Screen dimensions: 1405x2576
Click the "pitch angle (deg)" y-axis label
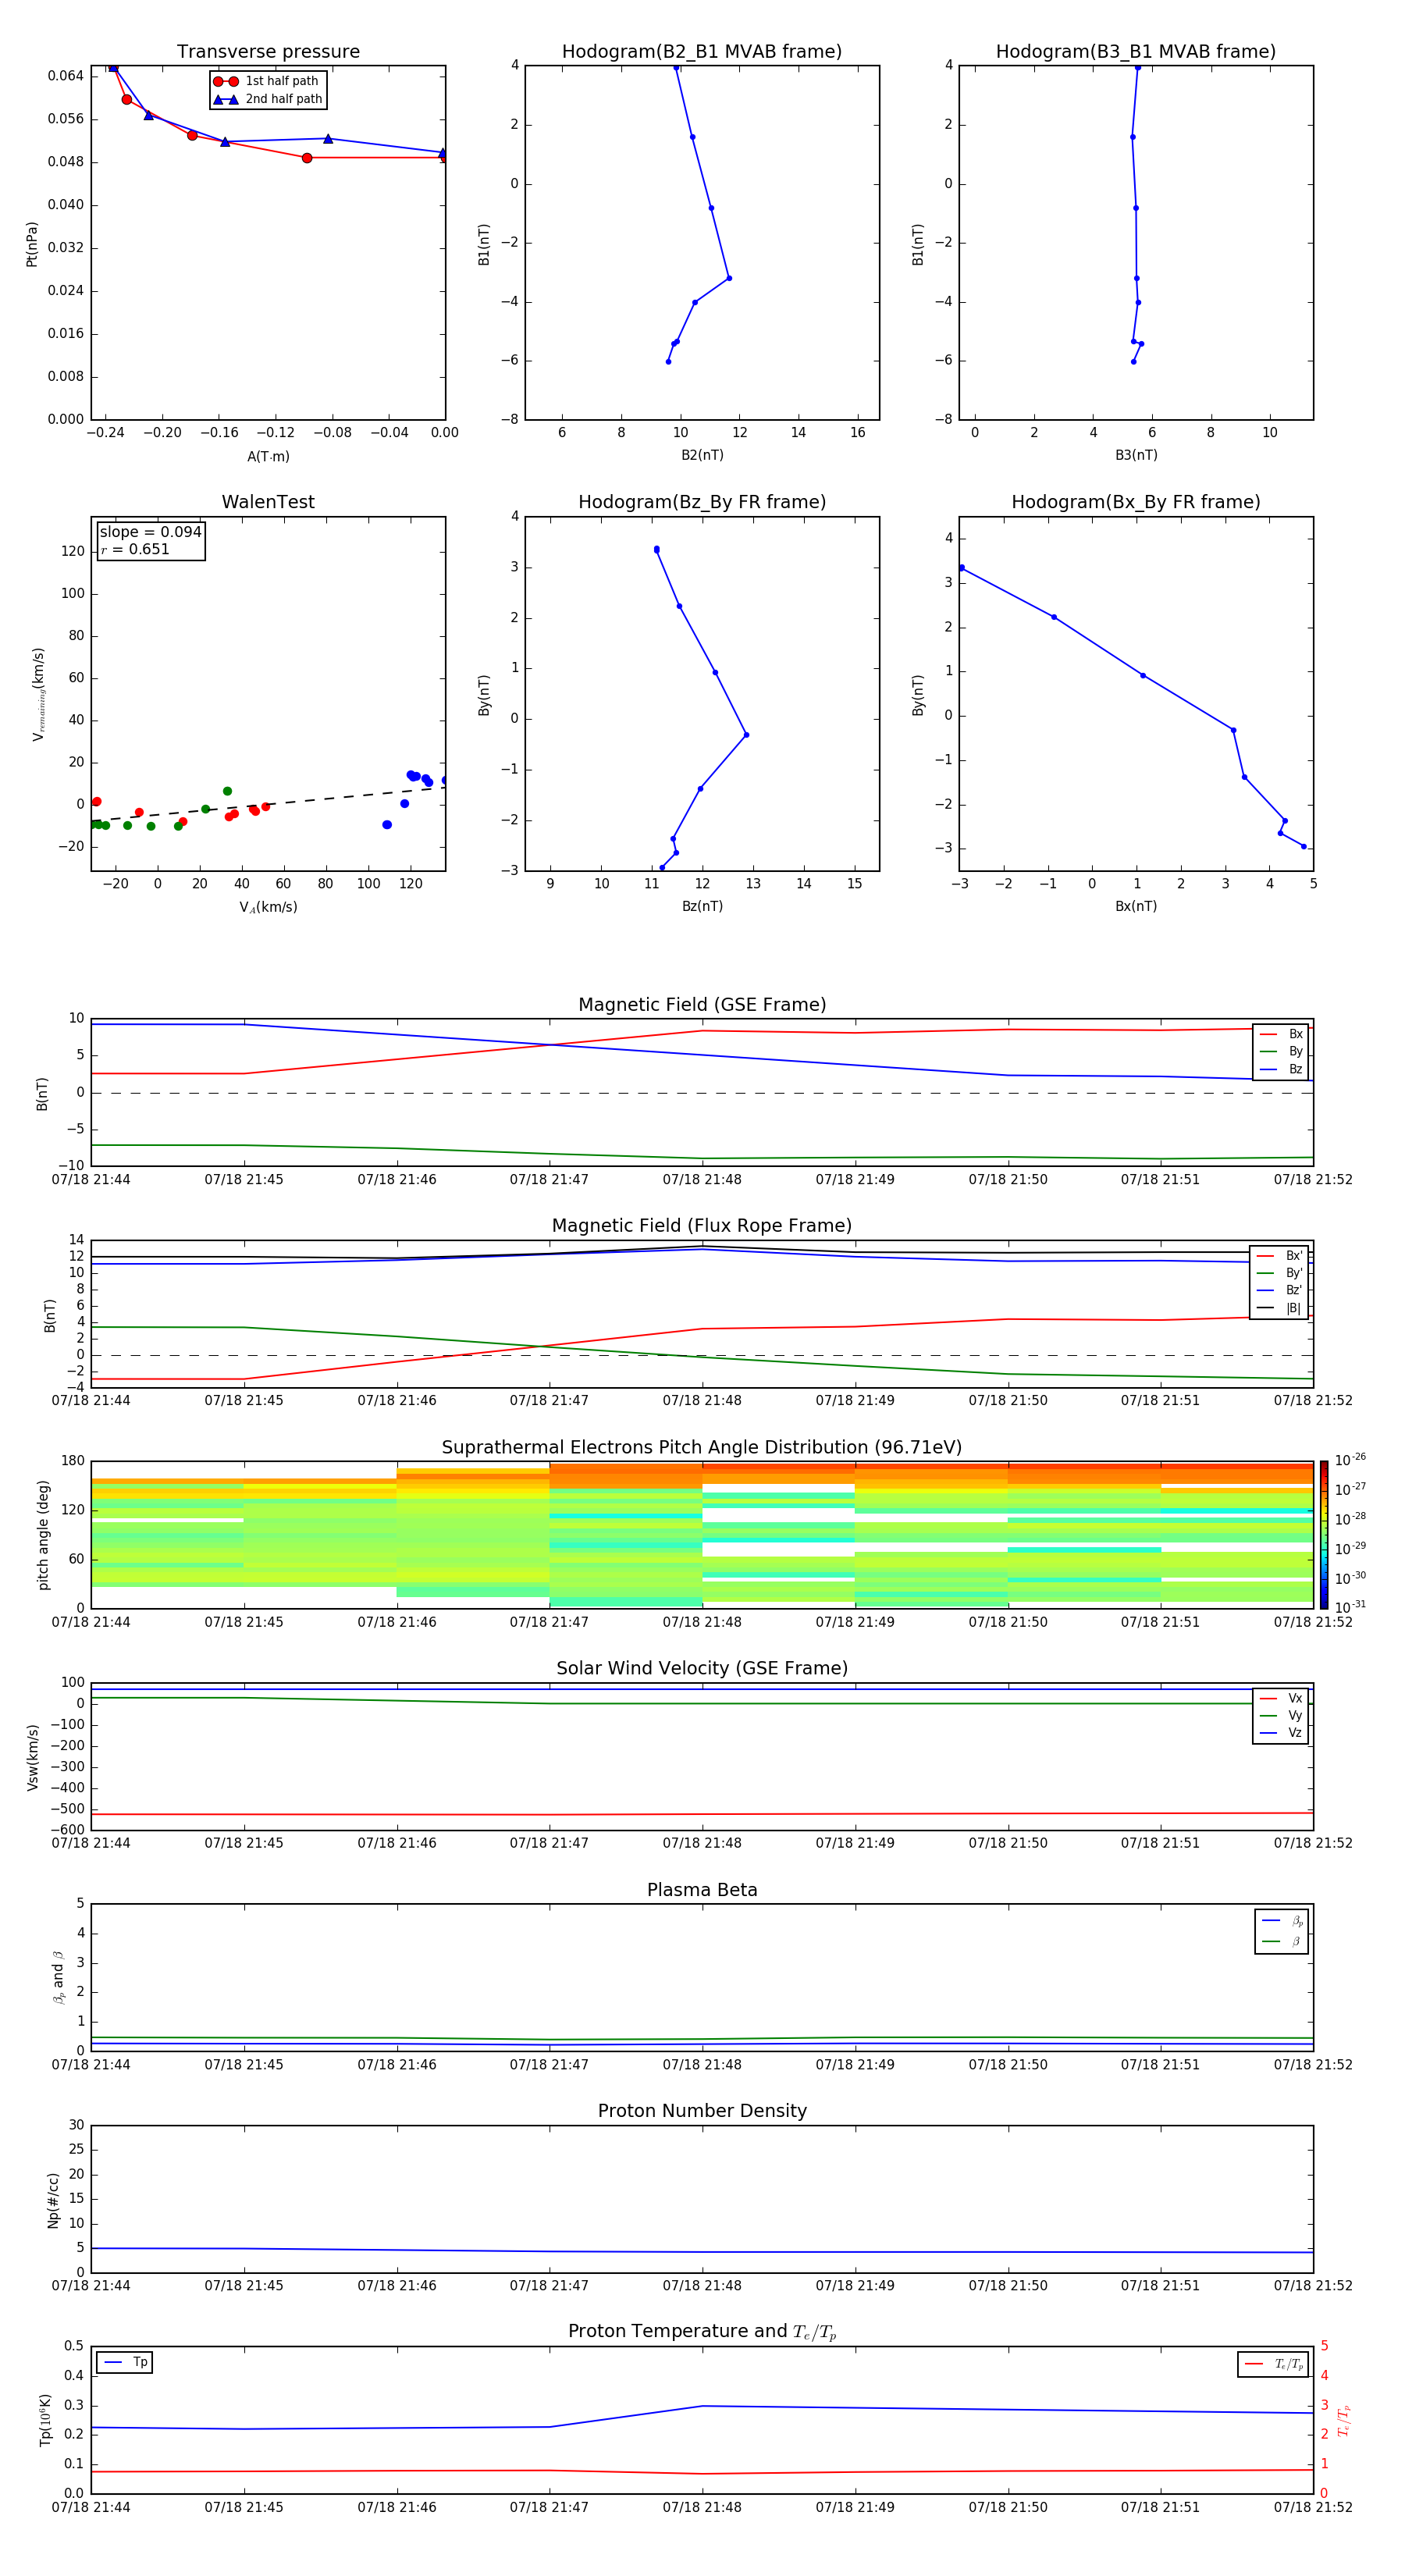pyautogui.click(x=43, y=1535)
